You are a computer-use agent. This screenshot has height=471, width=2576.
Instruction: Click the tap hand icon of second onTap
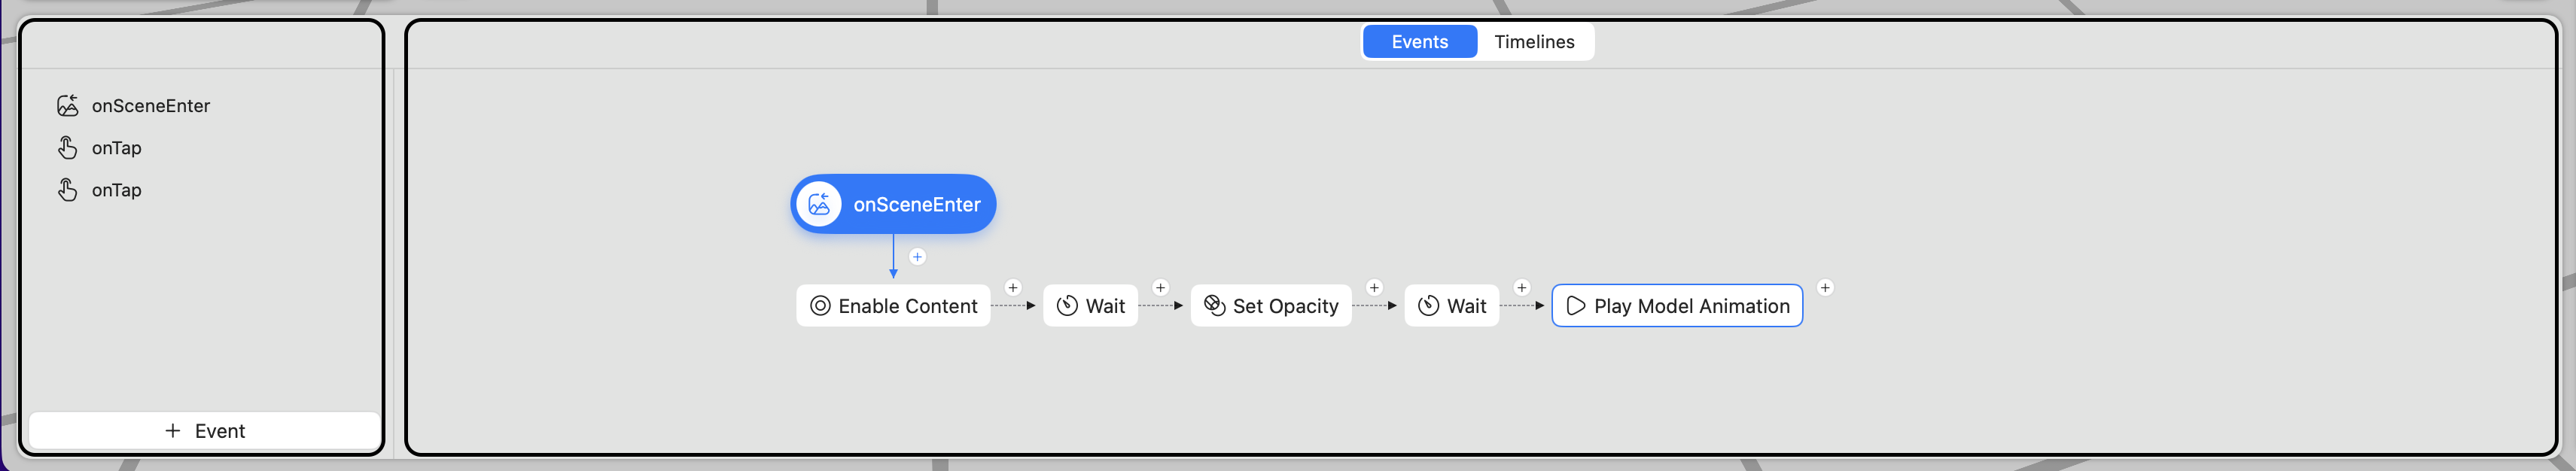(x=68, y=190)
